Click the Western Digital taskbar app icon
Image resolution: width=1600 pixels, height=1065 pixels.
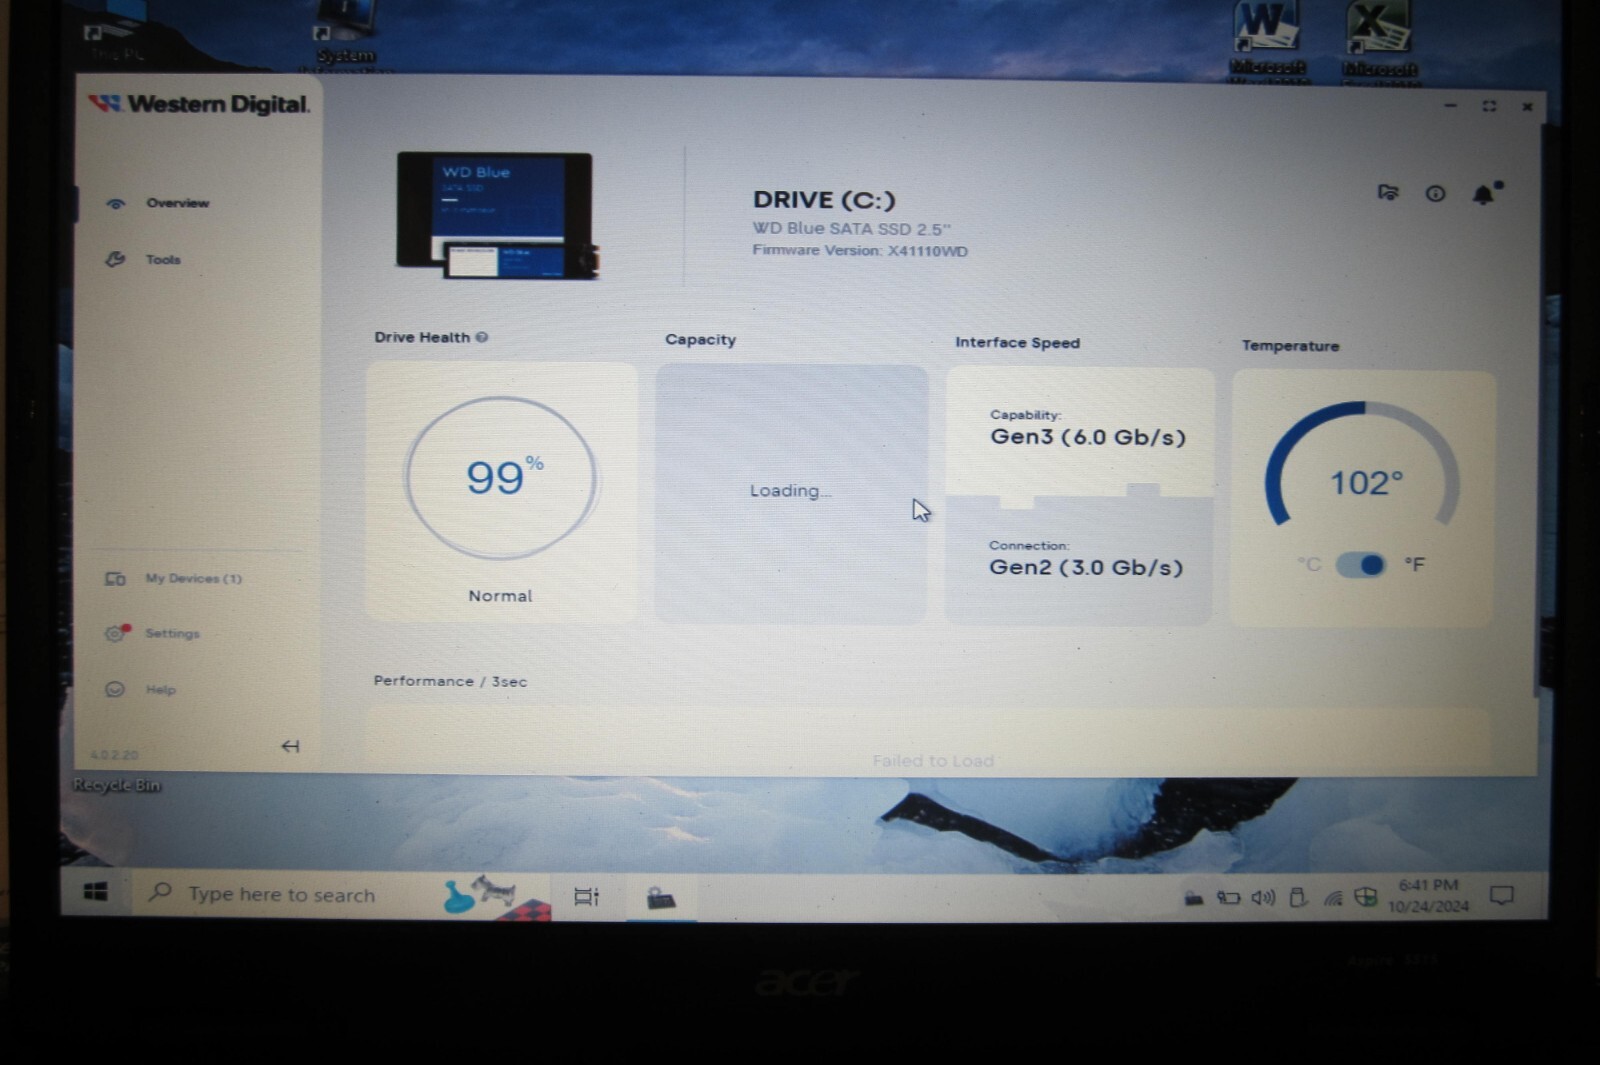(661, 899)
